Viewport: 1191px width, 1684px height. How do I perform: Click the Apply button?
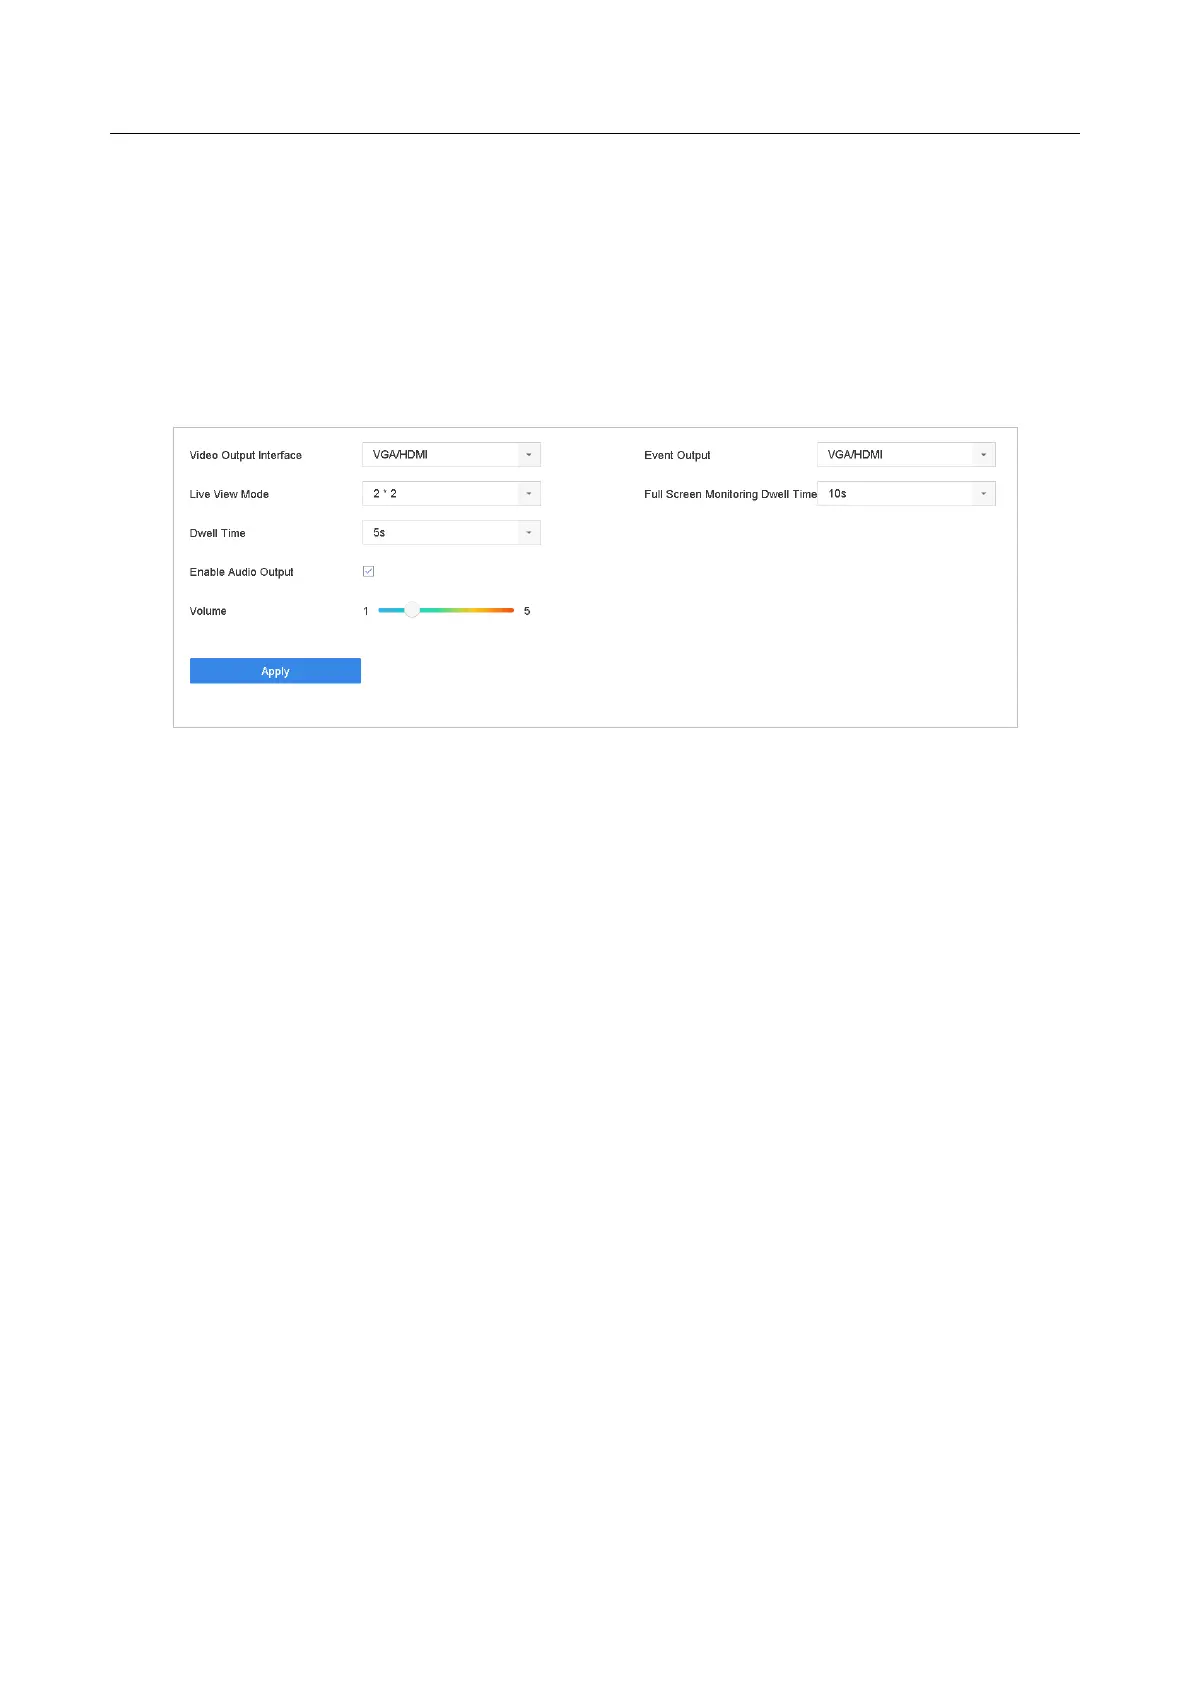click(x=275, y=671)
